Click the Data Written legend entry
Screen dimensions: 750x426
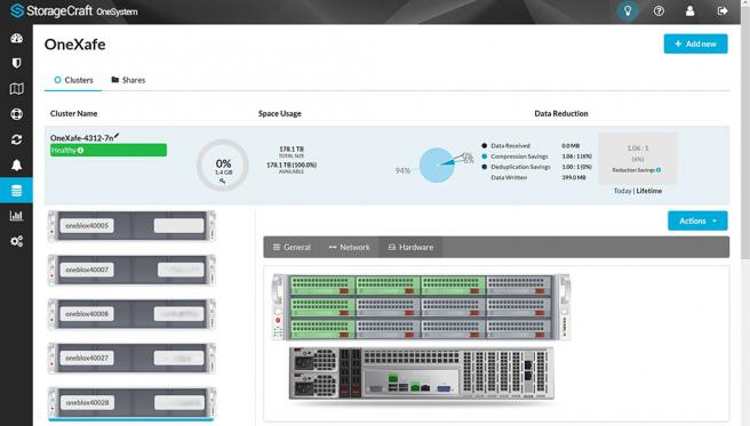coord(508,177)
